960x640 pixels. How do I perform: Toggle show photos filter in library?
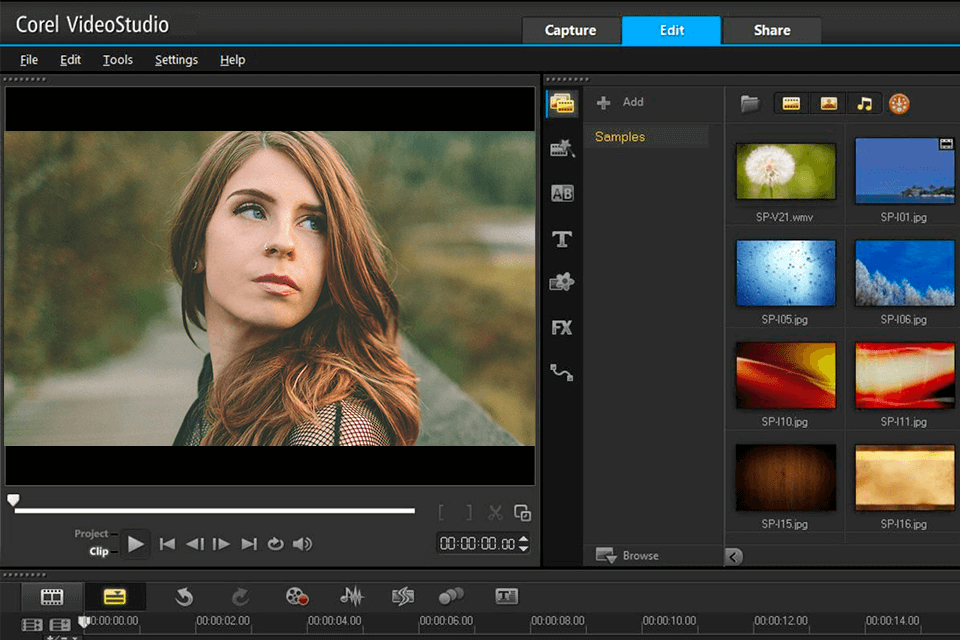[828, 104]
